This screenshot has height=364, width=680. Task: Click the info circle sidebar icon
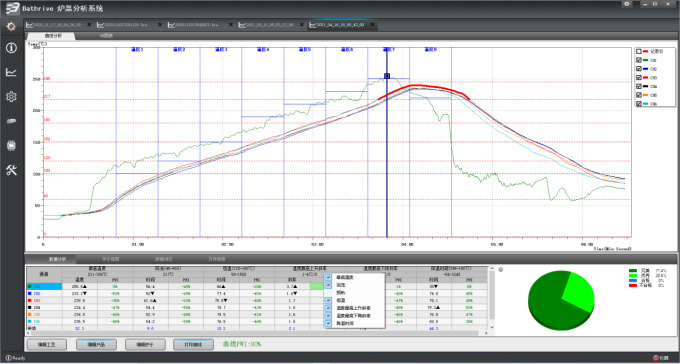click(x=11, y=48)
